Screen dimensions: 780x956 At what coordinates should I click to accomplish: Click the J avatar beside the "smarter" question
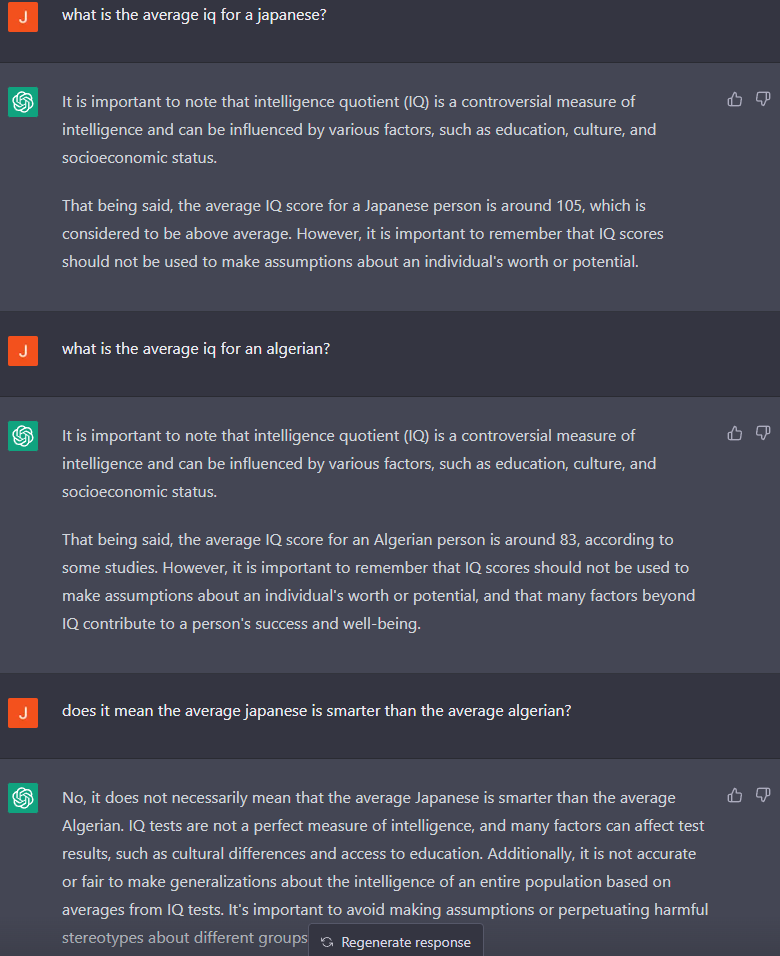pos(23,712)
